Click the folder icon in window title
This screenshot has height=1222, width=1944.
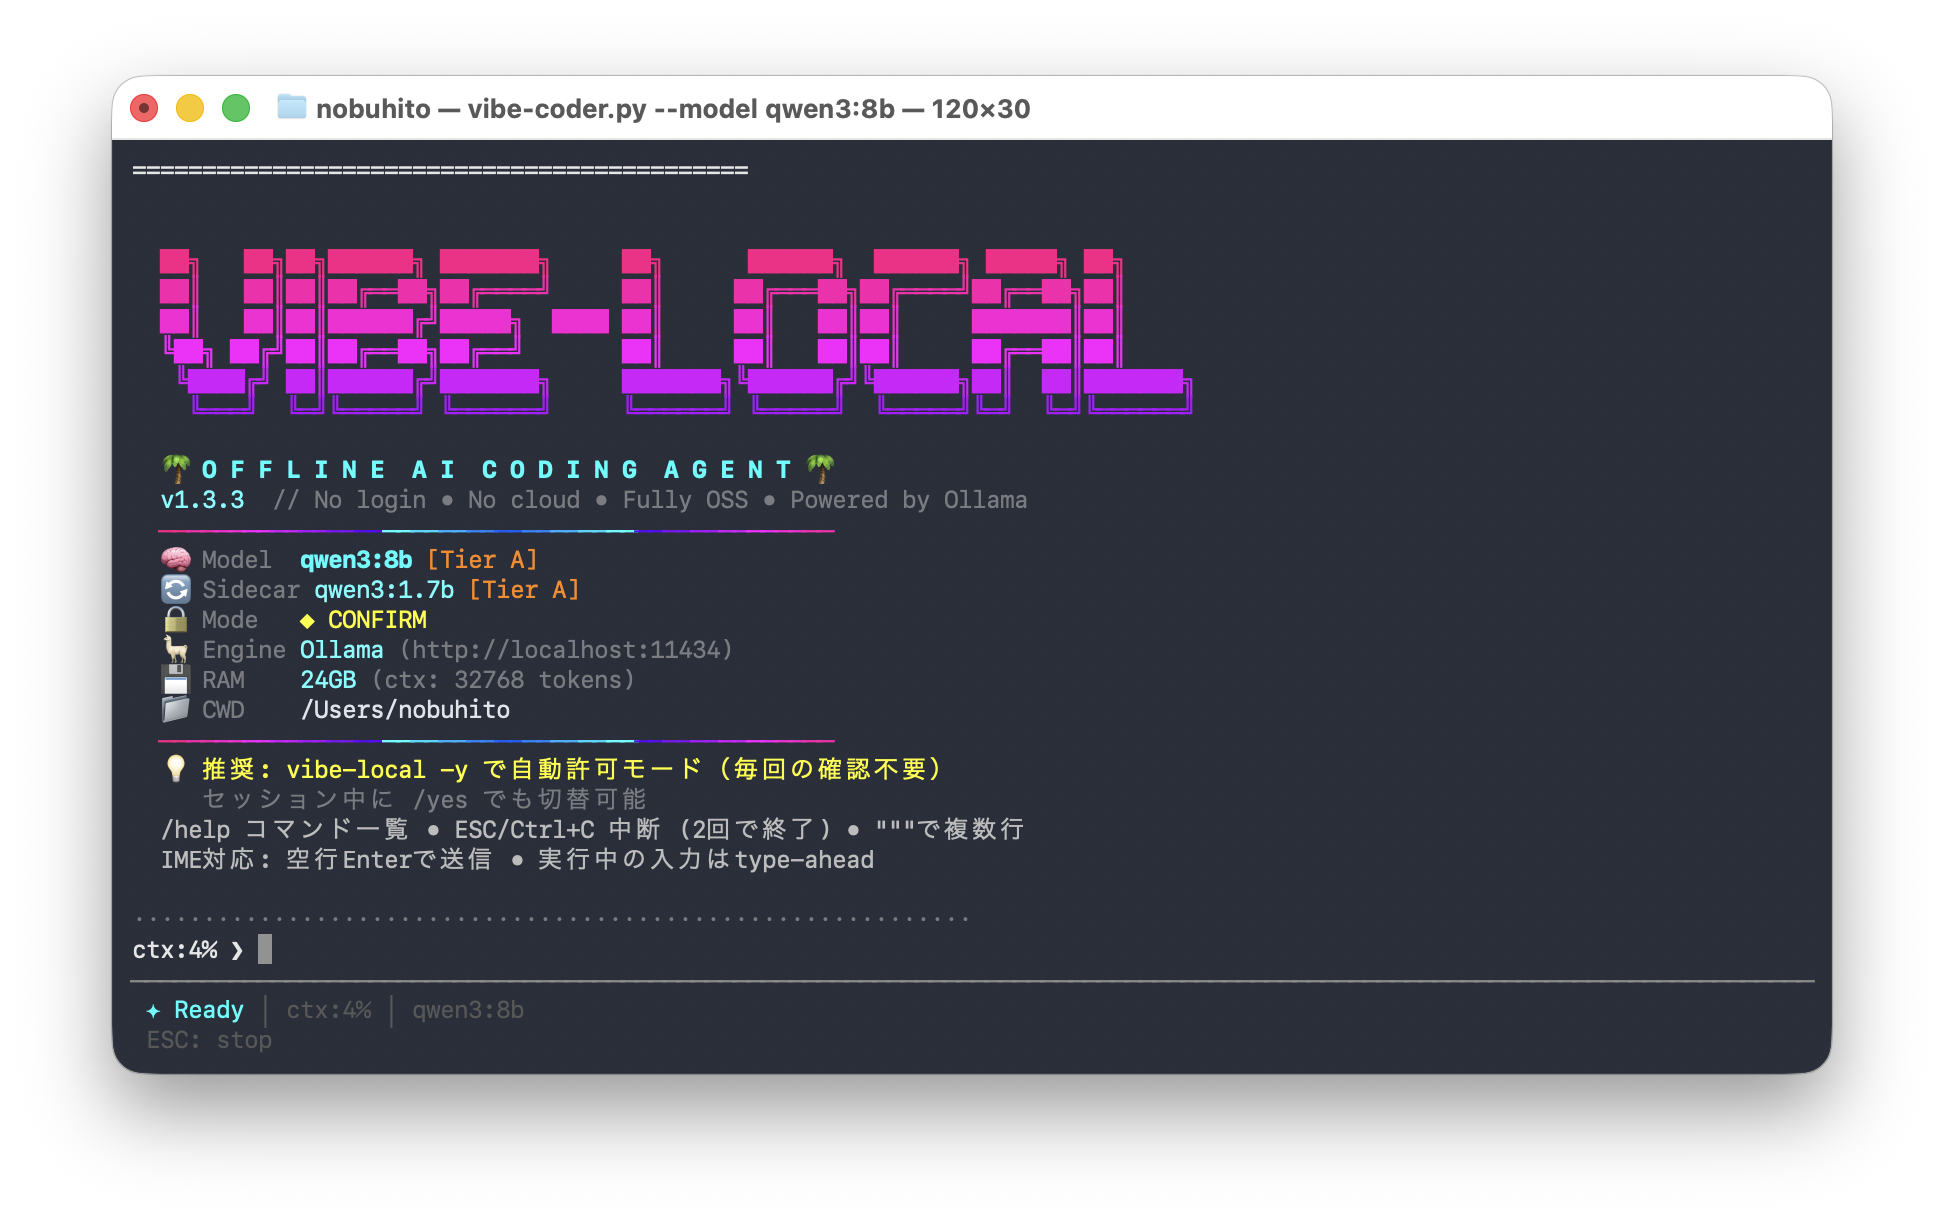[x=291, y=107]
